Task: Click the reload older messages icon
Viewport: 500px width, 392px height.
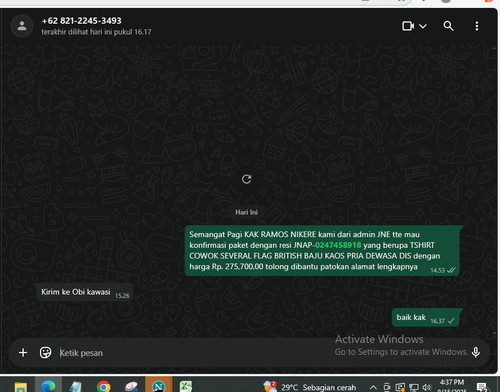Action: pyautogui.click(x=246, y=179)
